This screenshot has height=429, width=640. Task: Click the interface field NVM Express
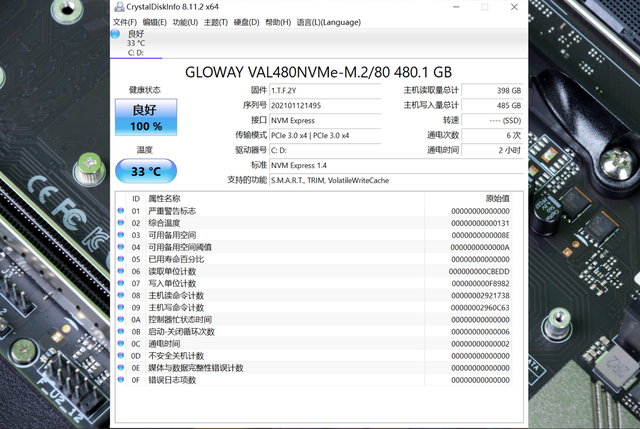(325, 120)
